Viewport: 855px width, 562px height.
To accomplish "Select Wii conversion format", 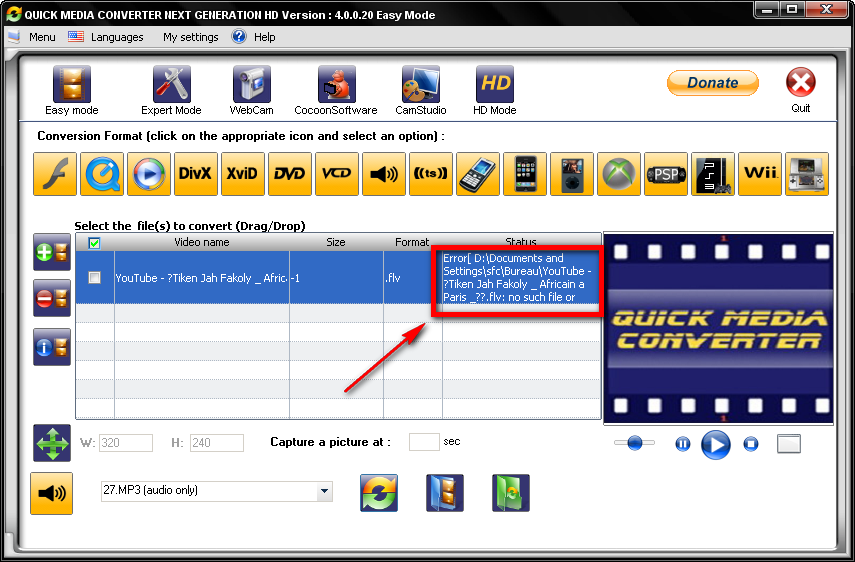I will point(760,174).
